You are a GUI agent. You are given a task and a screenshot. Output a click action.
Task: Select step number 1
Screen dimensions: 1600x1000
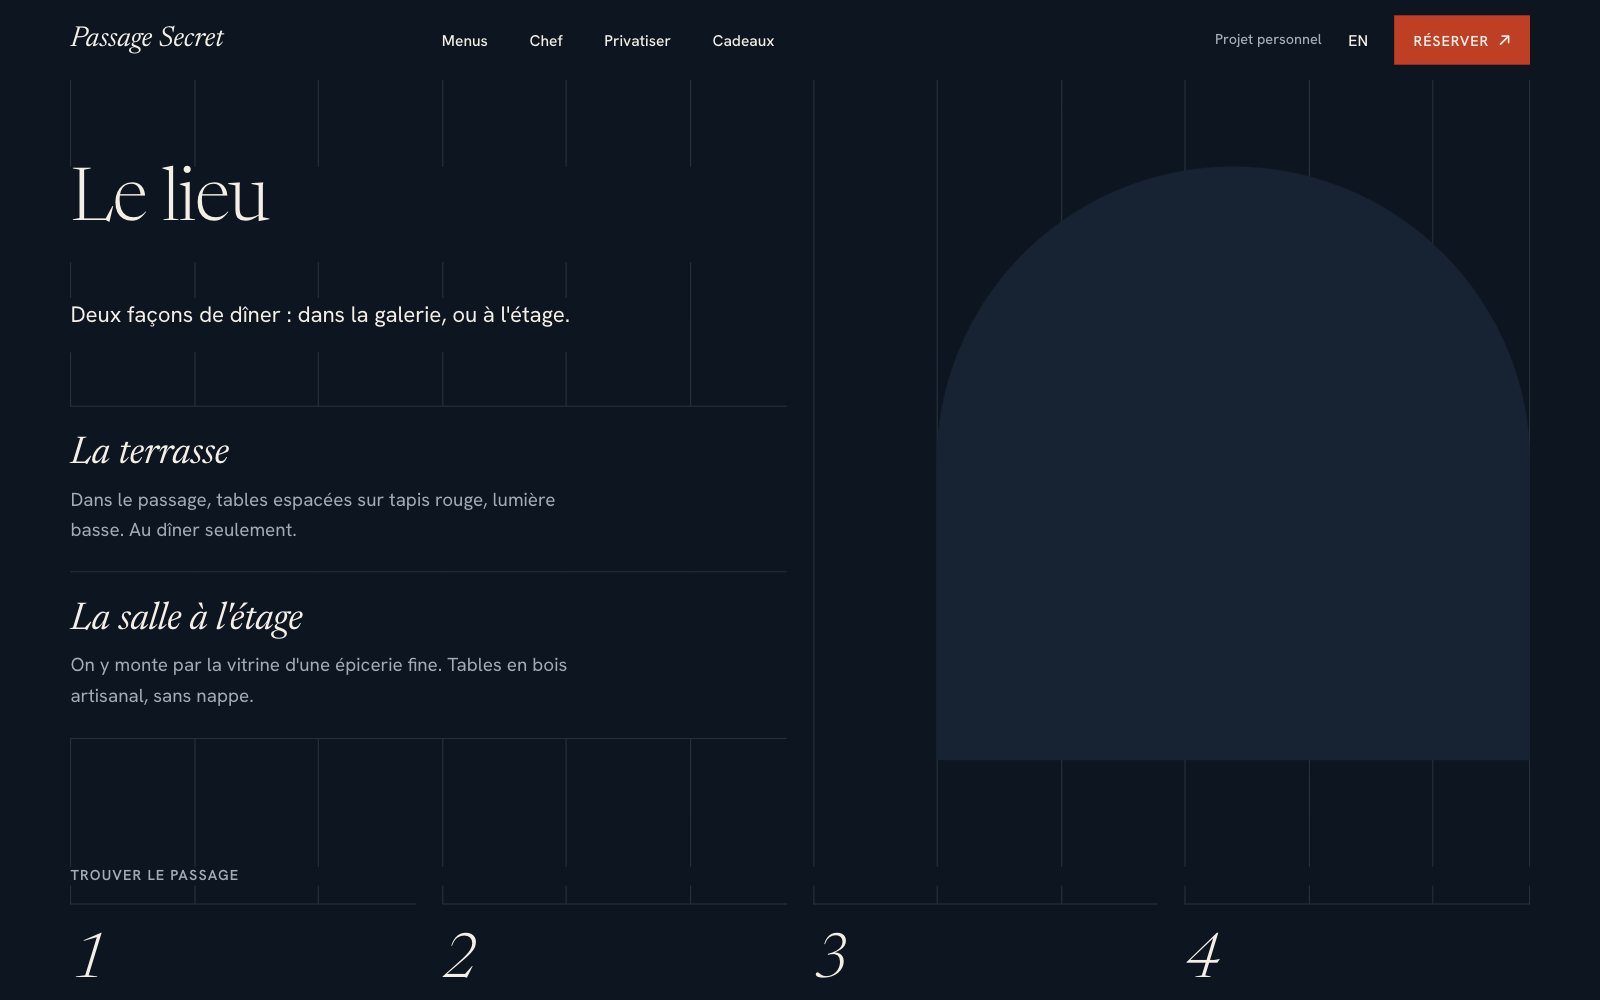[90, 956]
